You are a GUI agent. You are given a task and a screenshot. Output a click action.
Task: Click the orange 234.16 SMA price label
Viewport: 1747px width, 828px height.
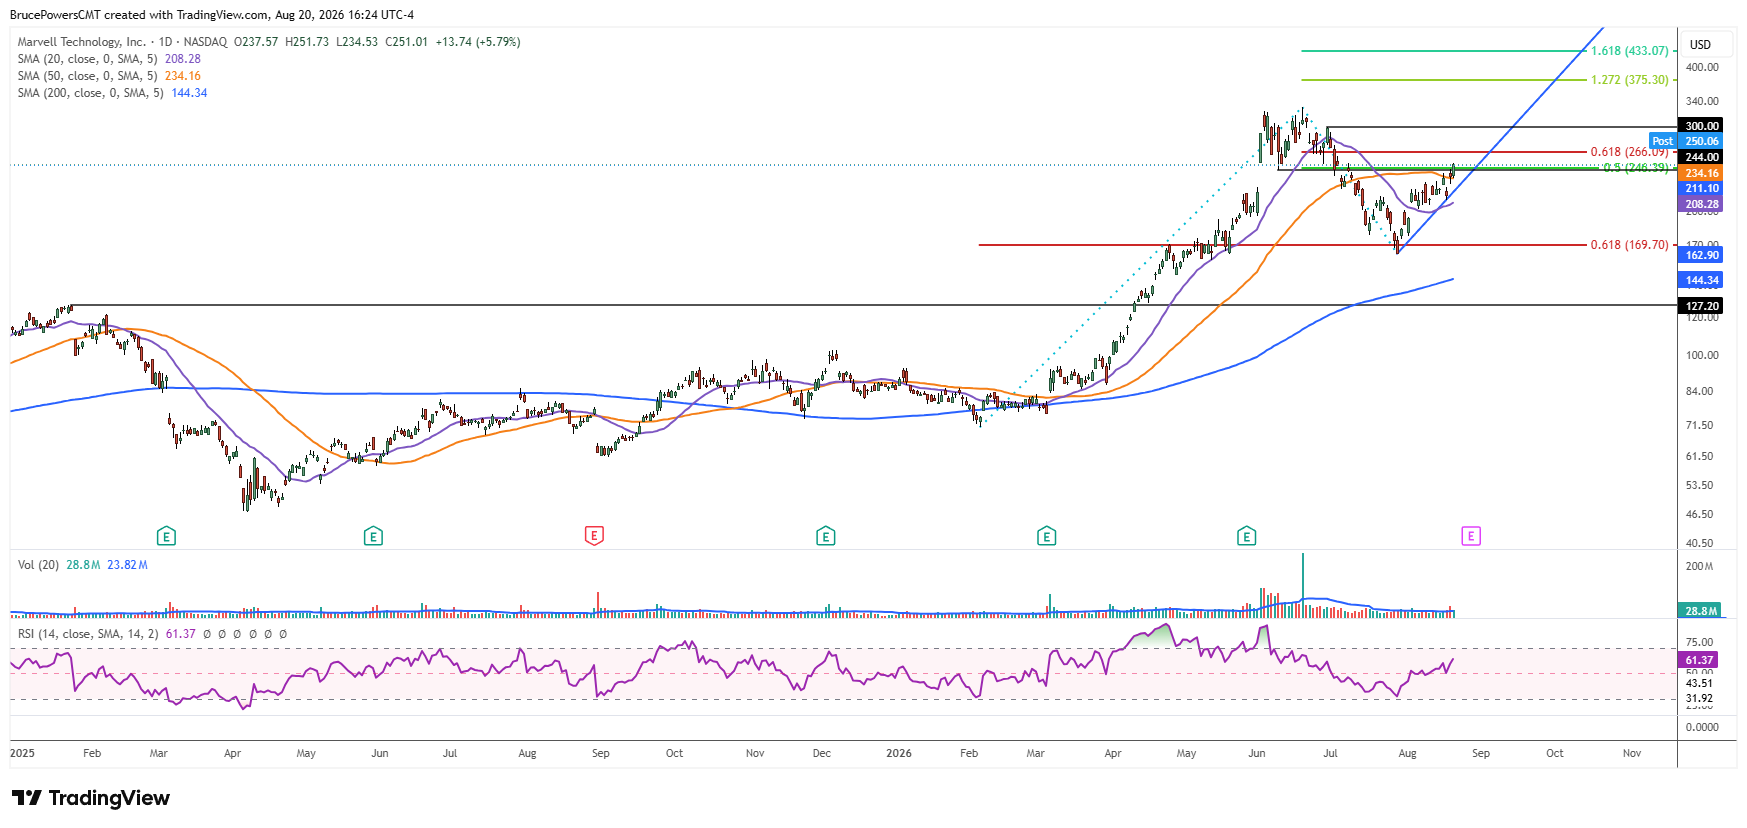click(1700, 173)
